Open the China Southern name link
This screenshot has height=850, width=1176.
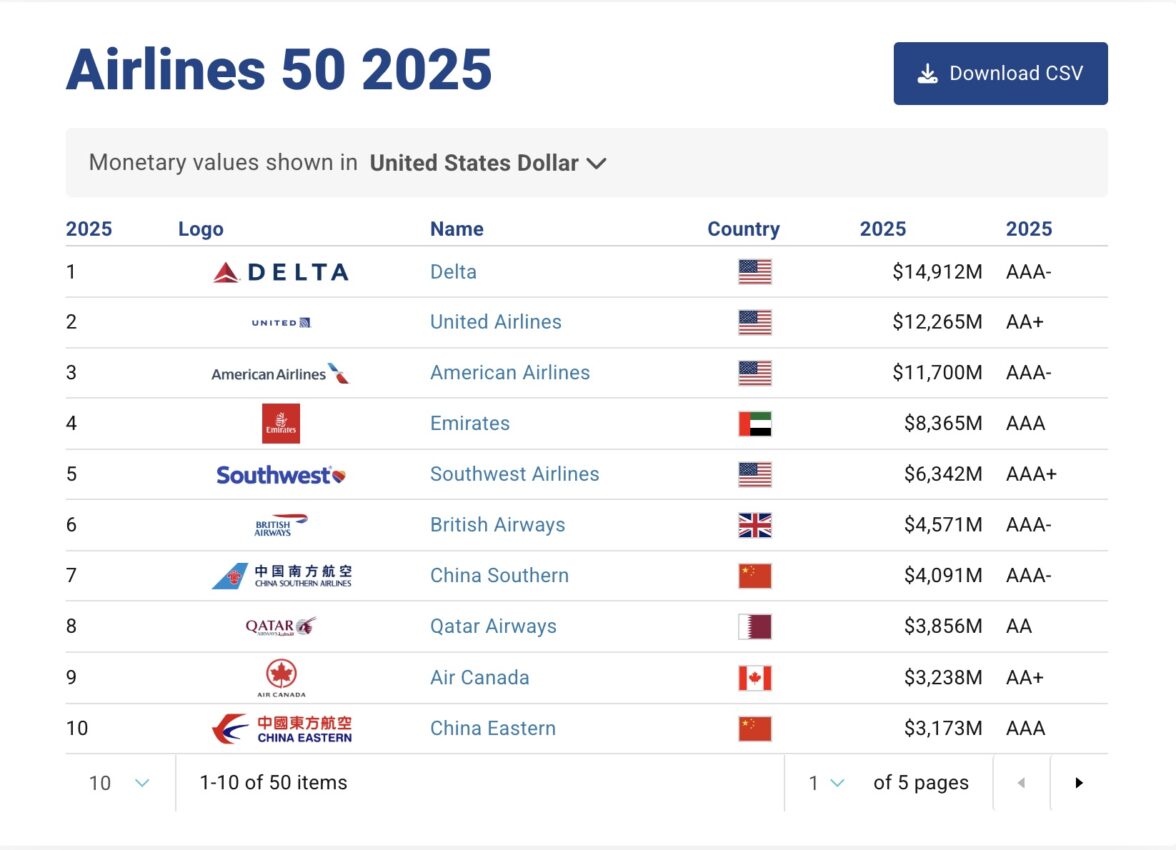499,576
